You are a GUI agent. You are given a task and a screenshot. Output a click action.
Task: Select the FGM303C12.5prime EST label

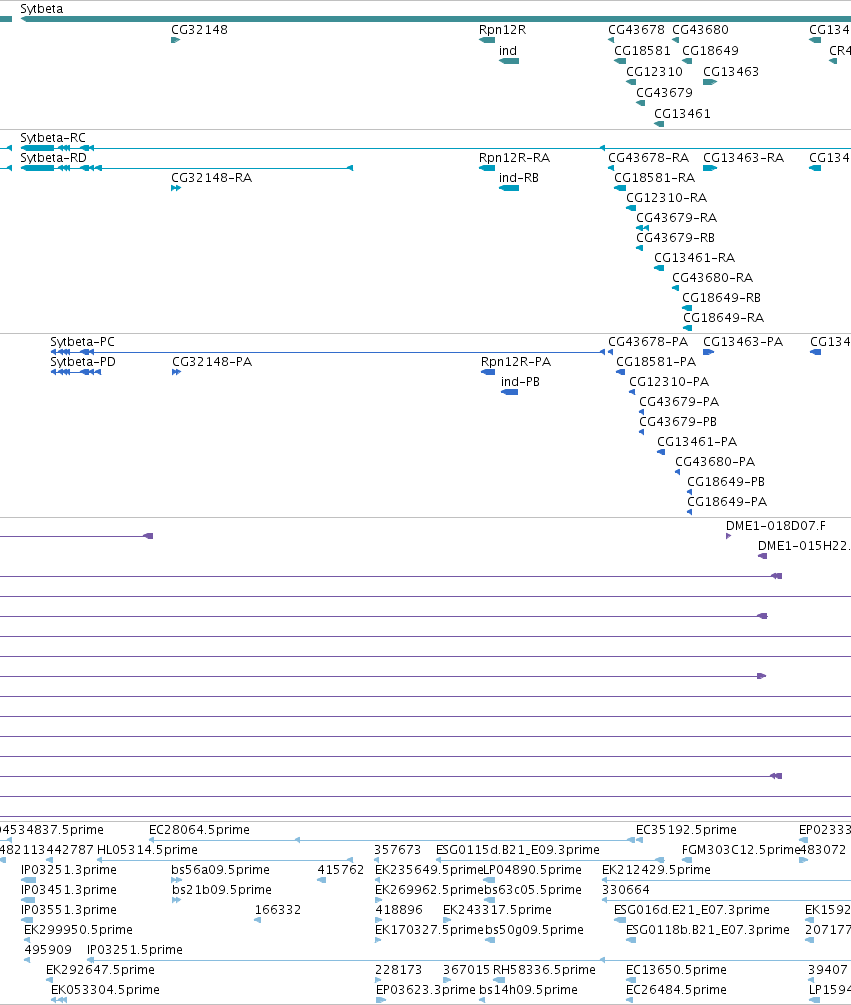pos(741,850)
